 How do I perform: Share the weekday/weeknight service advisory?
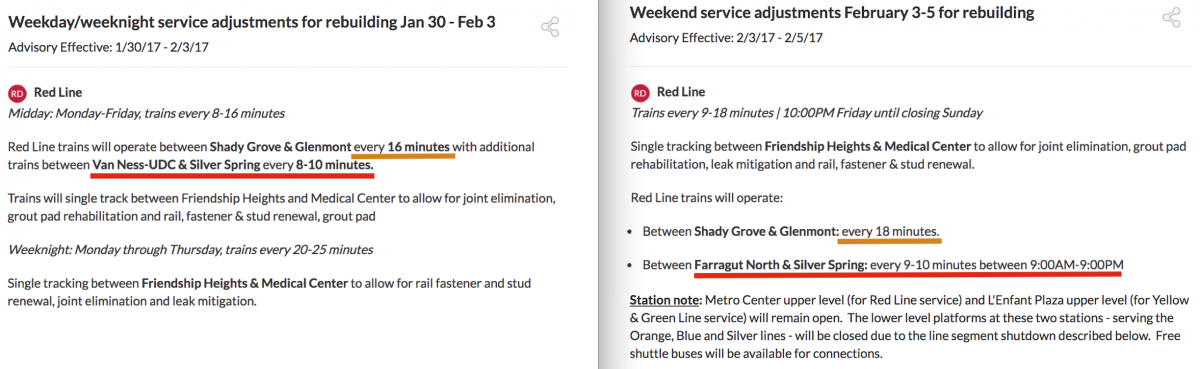549,27
